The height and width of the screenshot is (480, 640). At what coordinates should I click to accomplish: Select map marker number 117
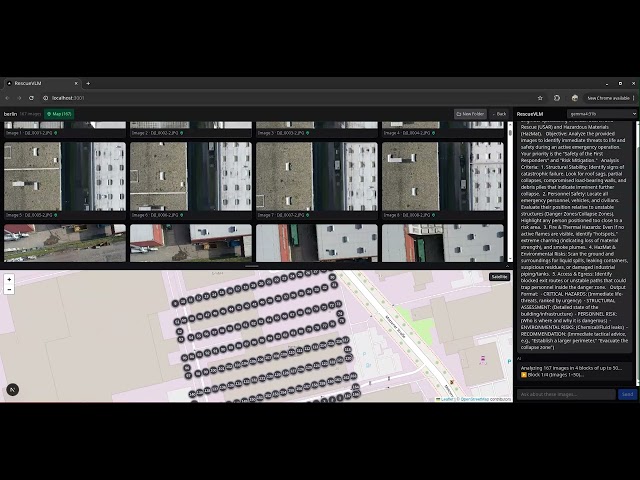click(346, 340)
